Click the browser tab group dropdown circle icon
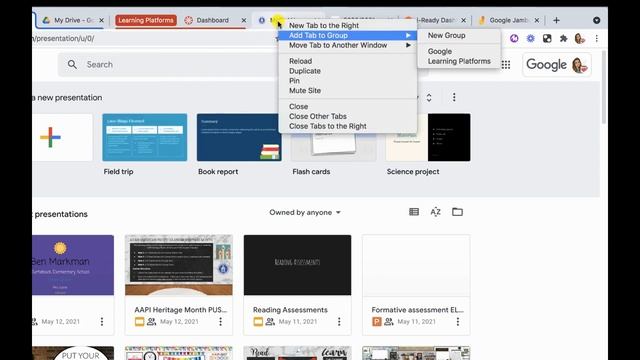Screen dimensions: 640x360 click(596, 20)
